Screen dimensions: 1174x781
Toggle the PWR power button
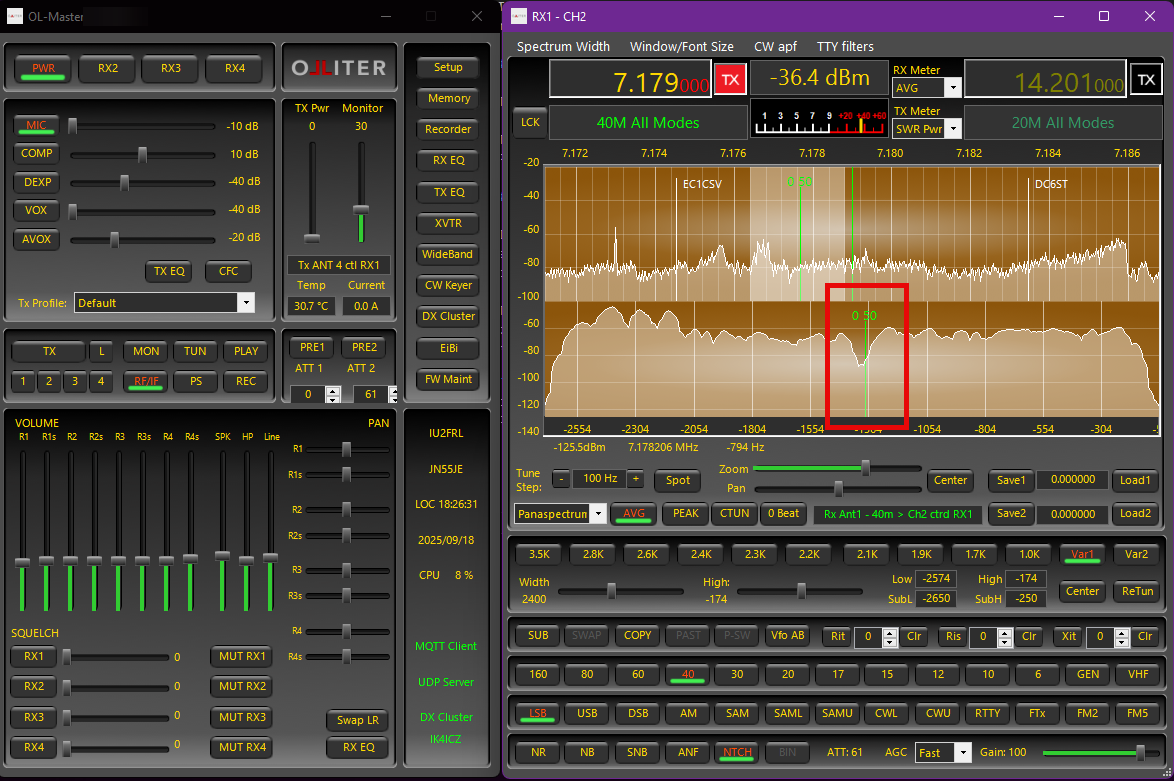point(43,68)
